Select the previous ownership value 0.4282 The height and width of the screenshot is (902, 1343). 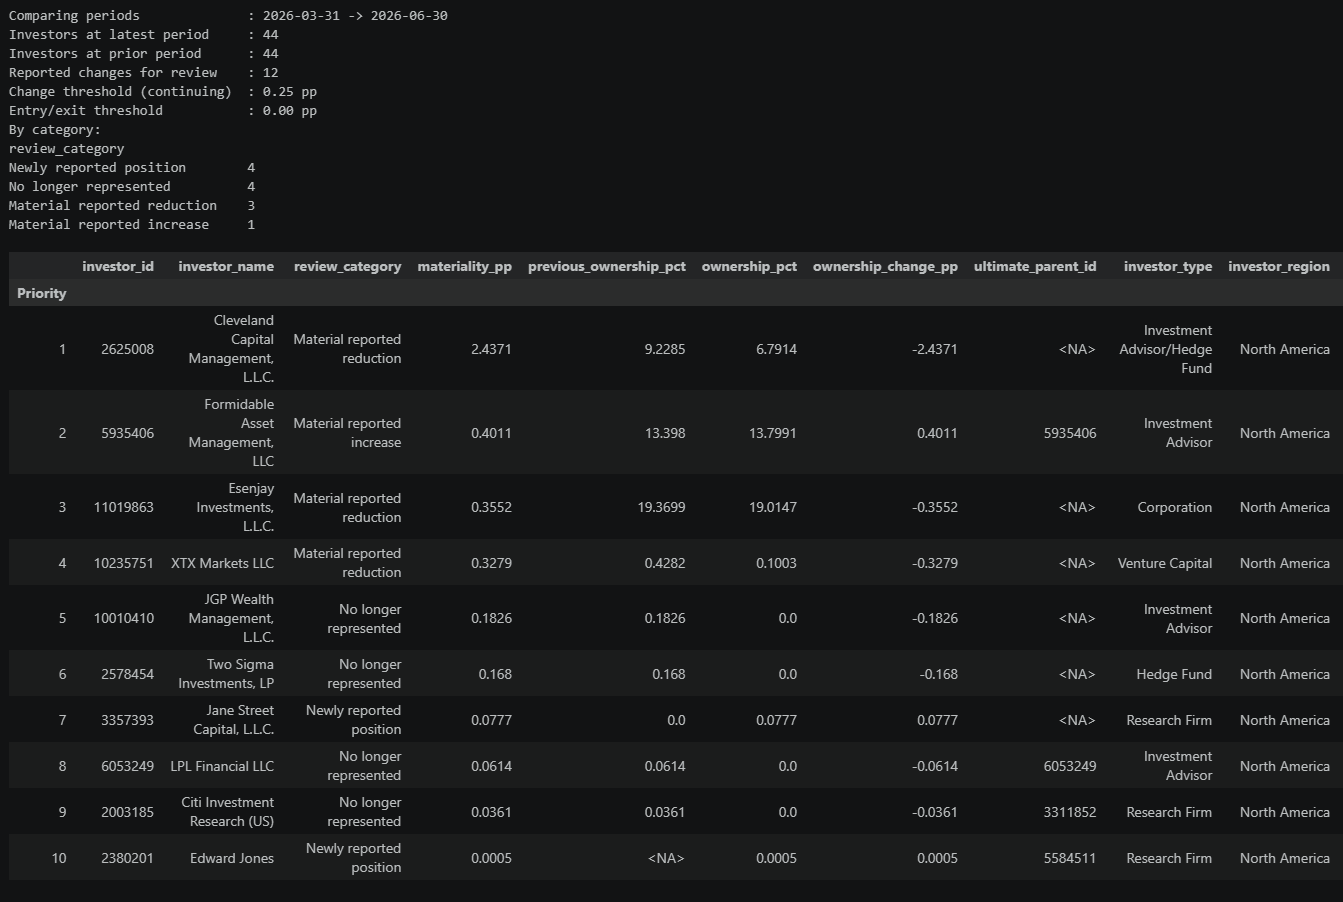[663, 563]
